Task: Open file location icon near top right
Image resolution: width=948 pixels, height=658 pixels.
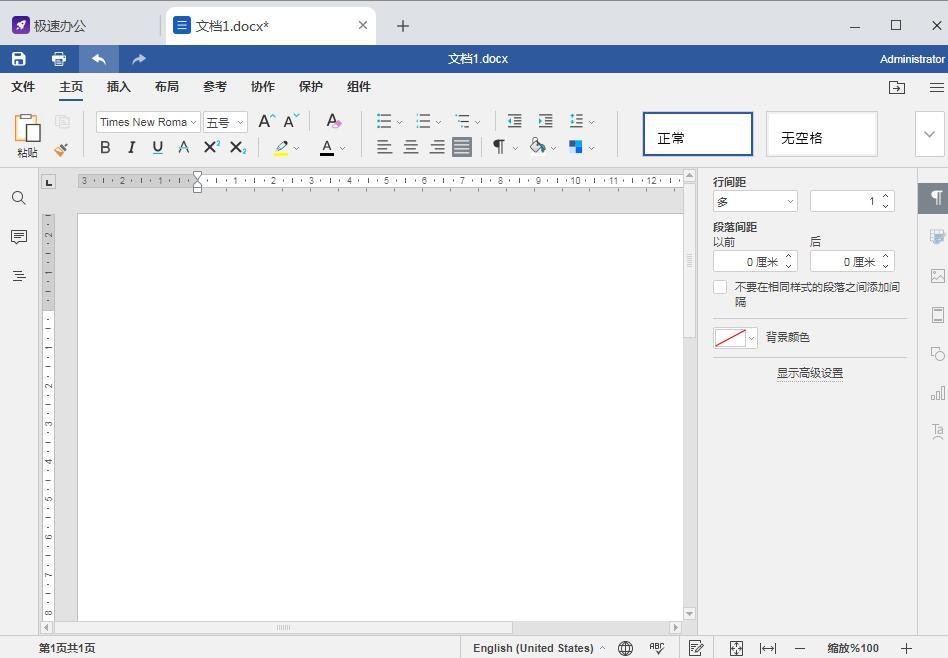Action: 897,87
